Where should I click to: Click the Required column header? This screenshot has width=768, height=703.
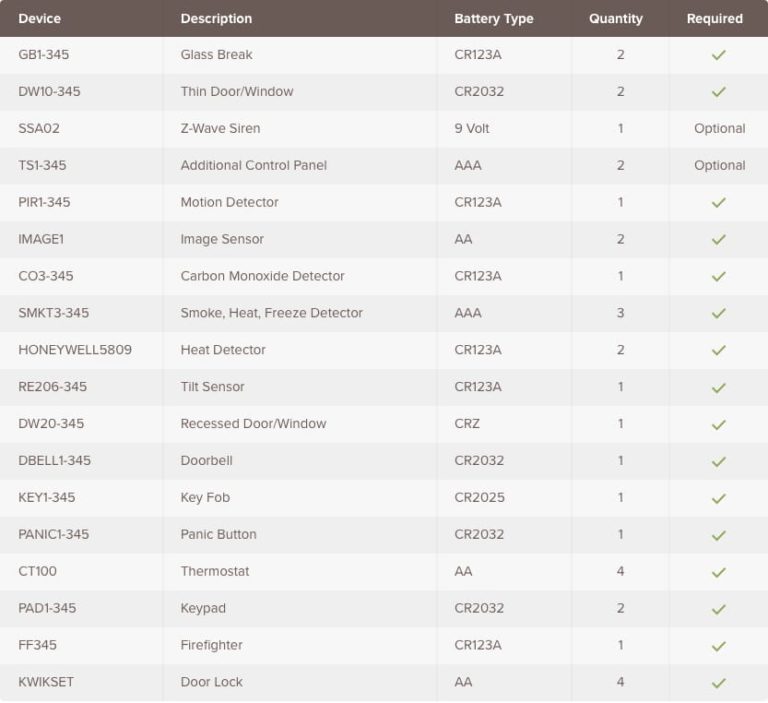pyautogui.click(x=714, y=18)
